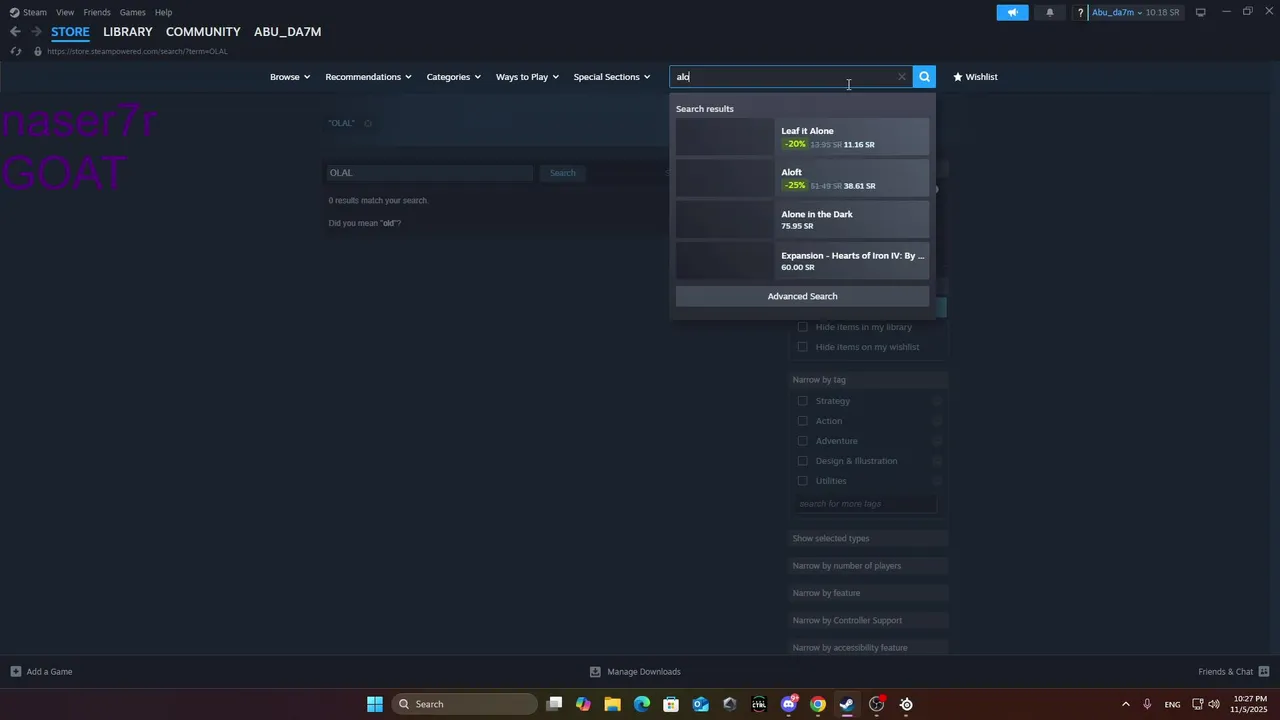Click the question mark help icon

click(x=1081, y=12)
